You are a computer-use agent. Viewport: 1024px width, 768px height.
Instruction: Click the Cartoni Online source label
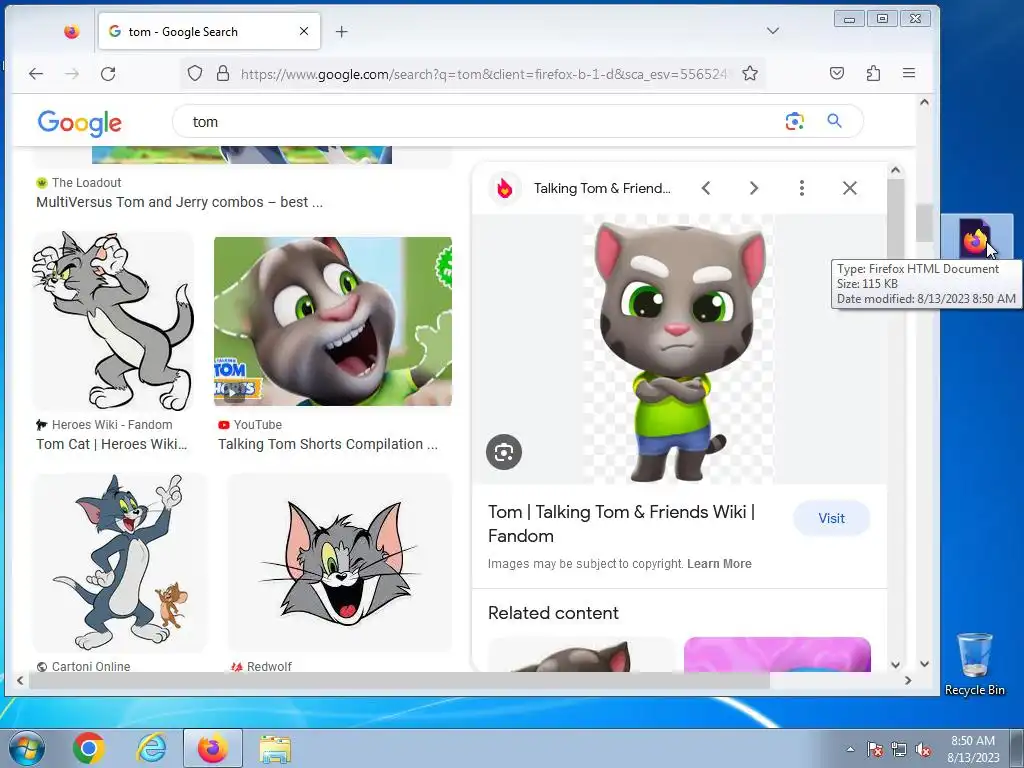coord(91,666)
